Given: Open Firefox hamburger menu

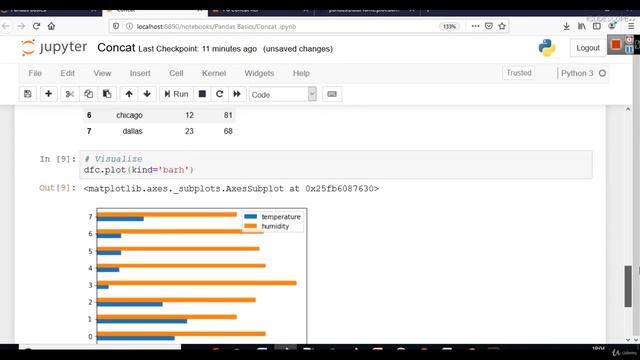Looking at the screenshot, I should (x=631, y=26).
